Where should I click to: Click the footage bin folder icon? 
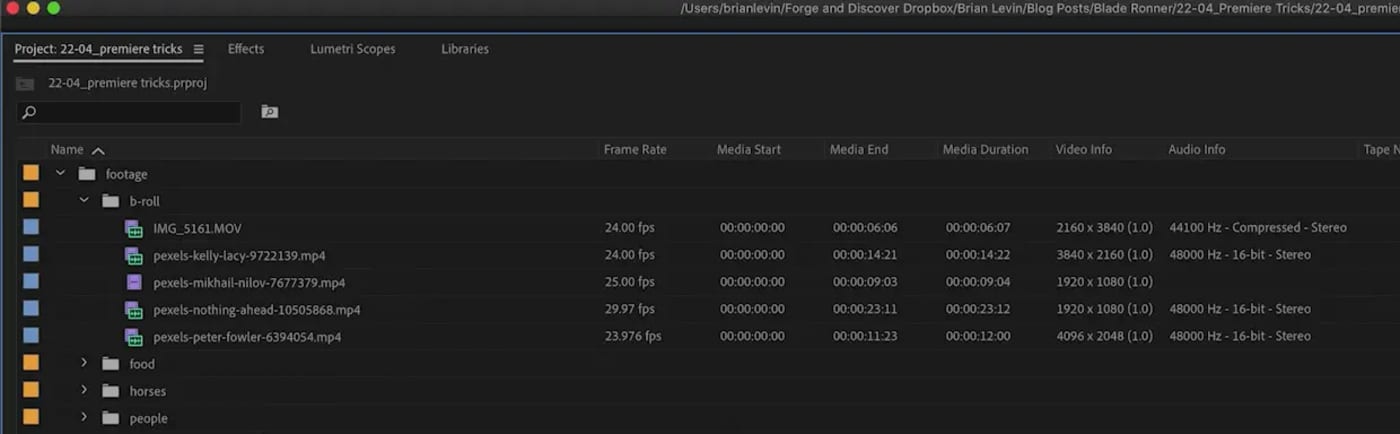coord(87,174)
